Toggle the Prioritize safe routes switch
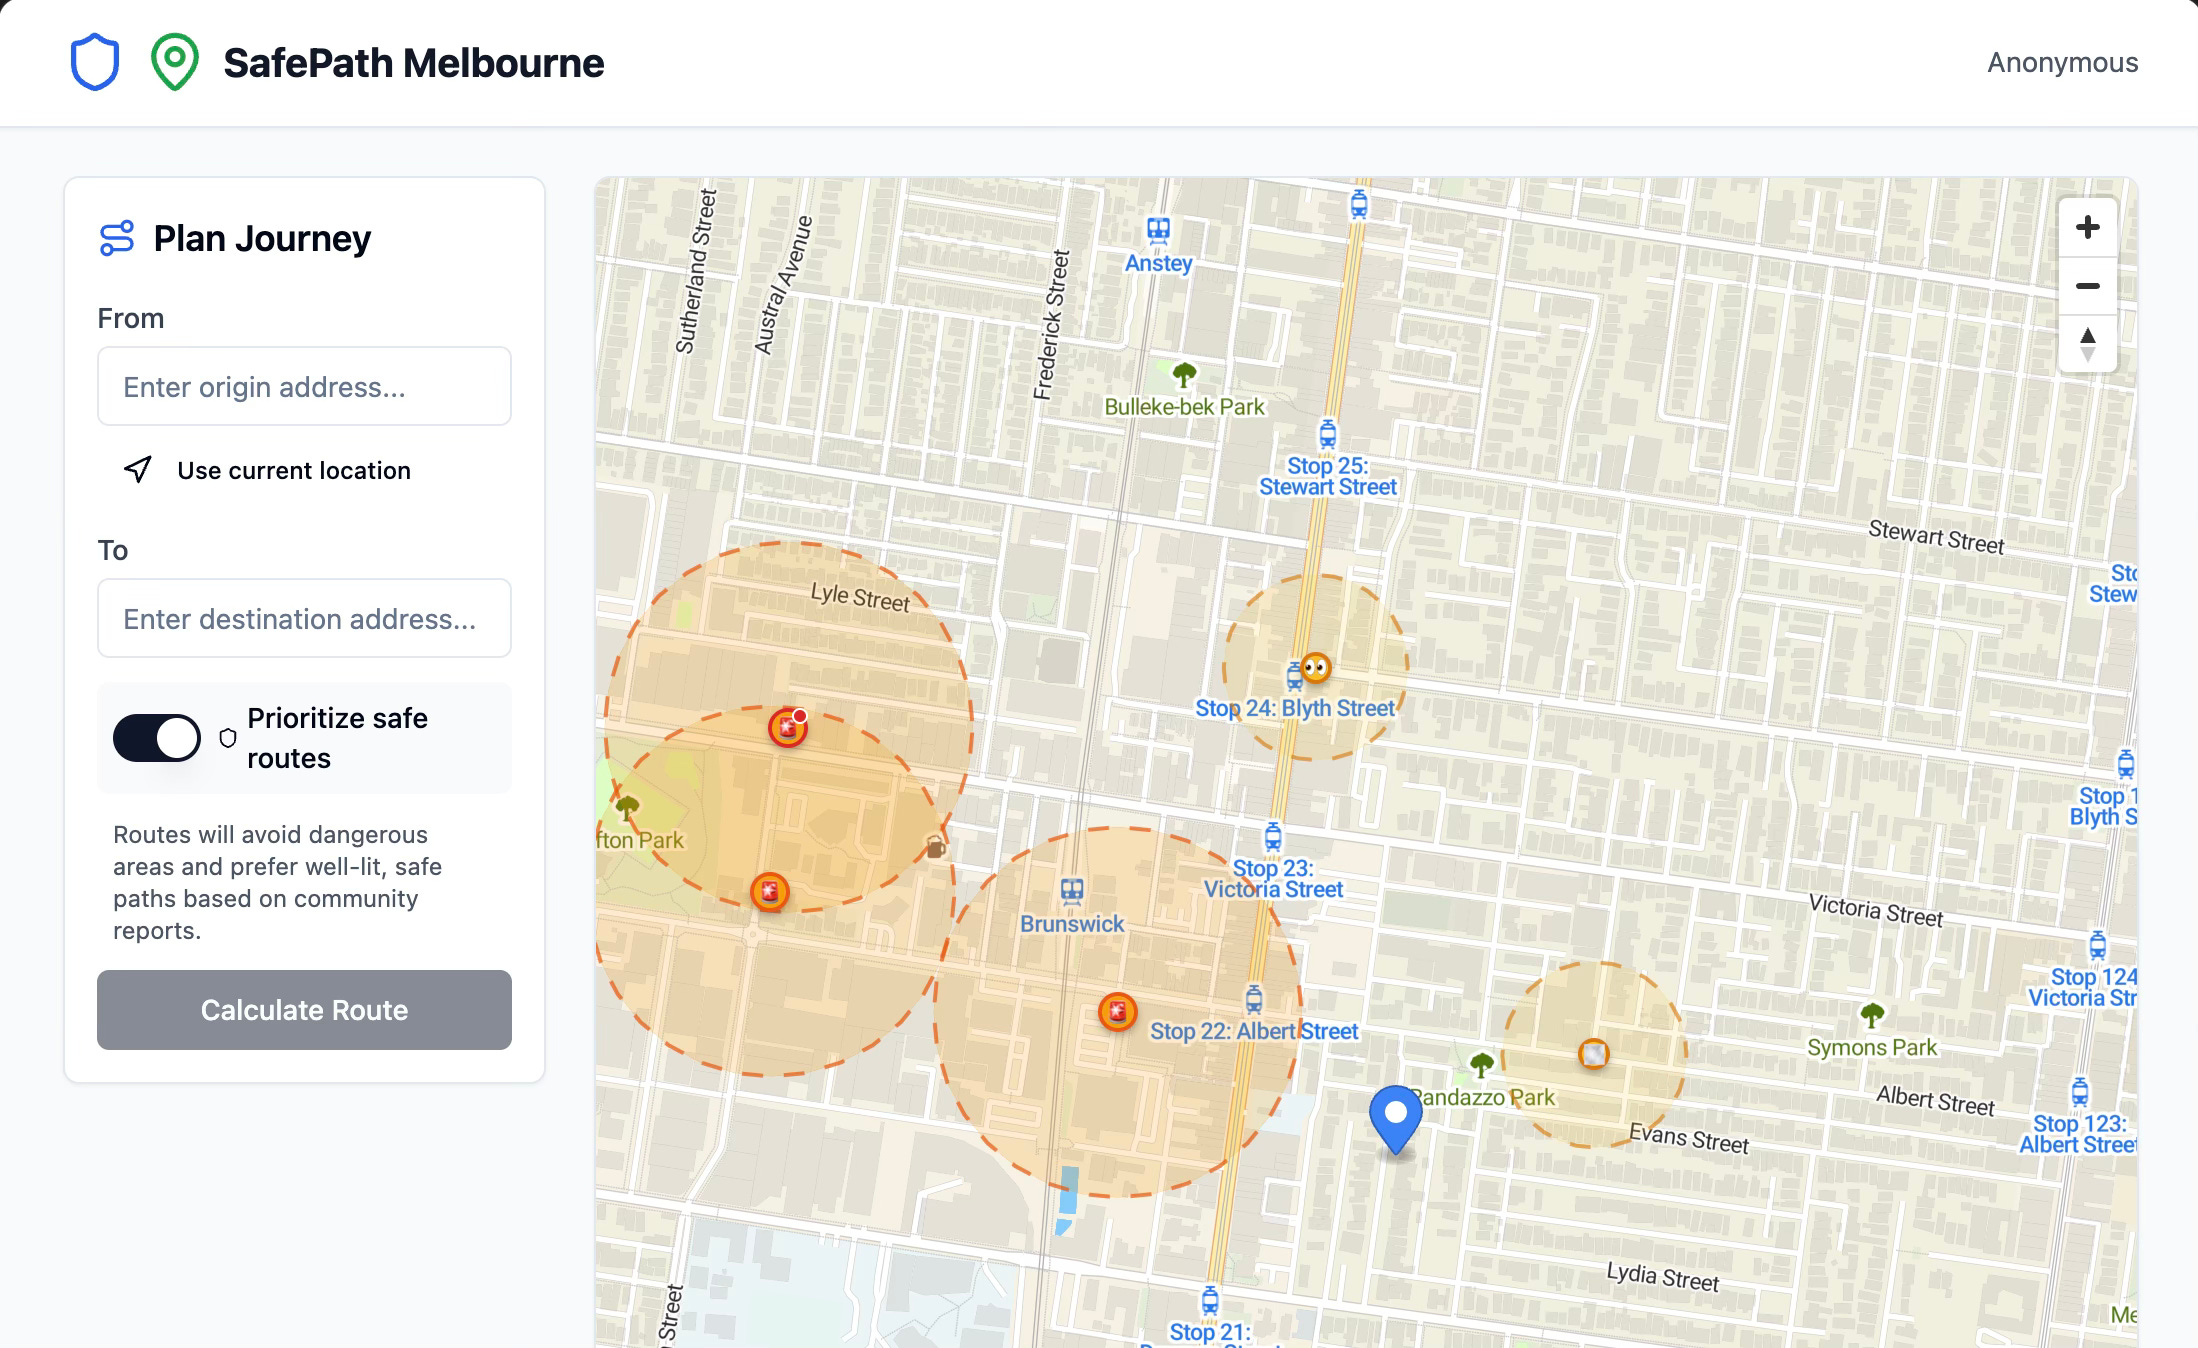The width and height of the screenshot is (2198, 1348). click(x=157, y=738)
